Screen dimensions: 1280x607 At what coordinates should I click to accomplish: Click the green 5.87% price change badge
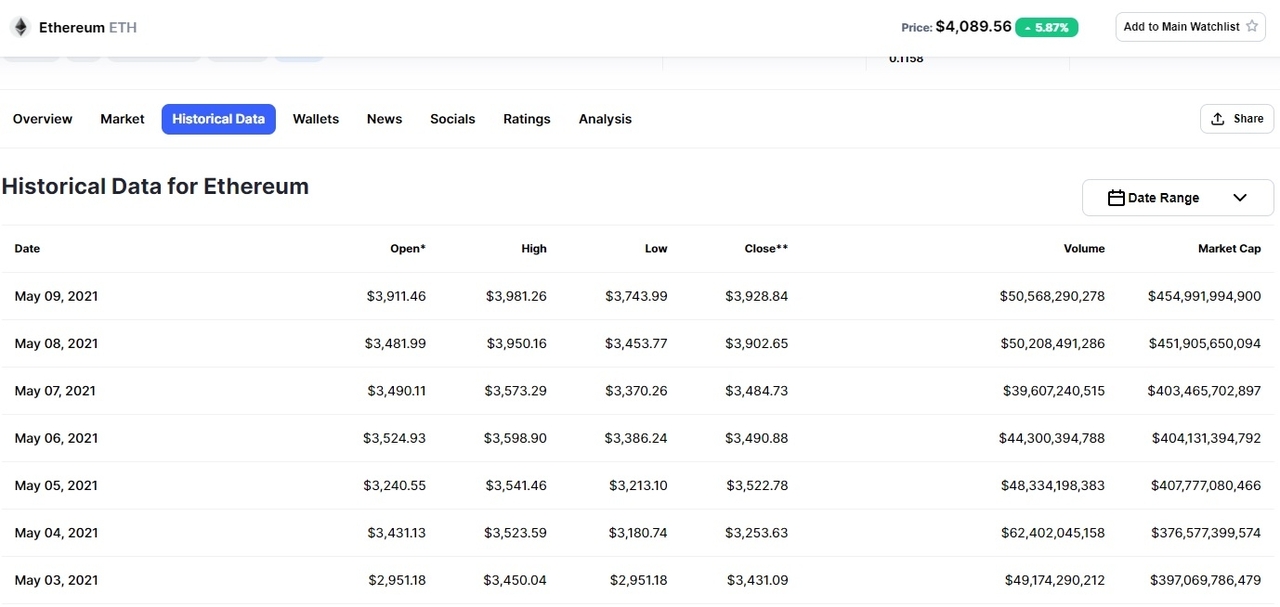click(1047, 28)
